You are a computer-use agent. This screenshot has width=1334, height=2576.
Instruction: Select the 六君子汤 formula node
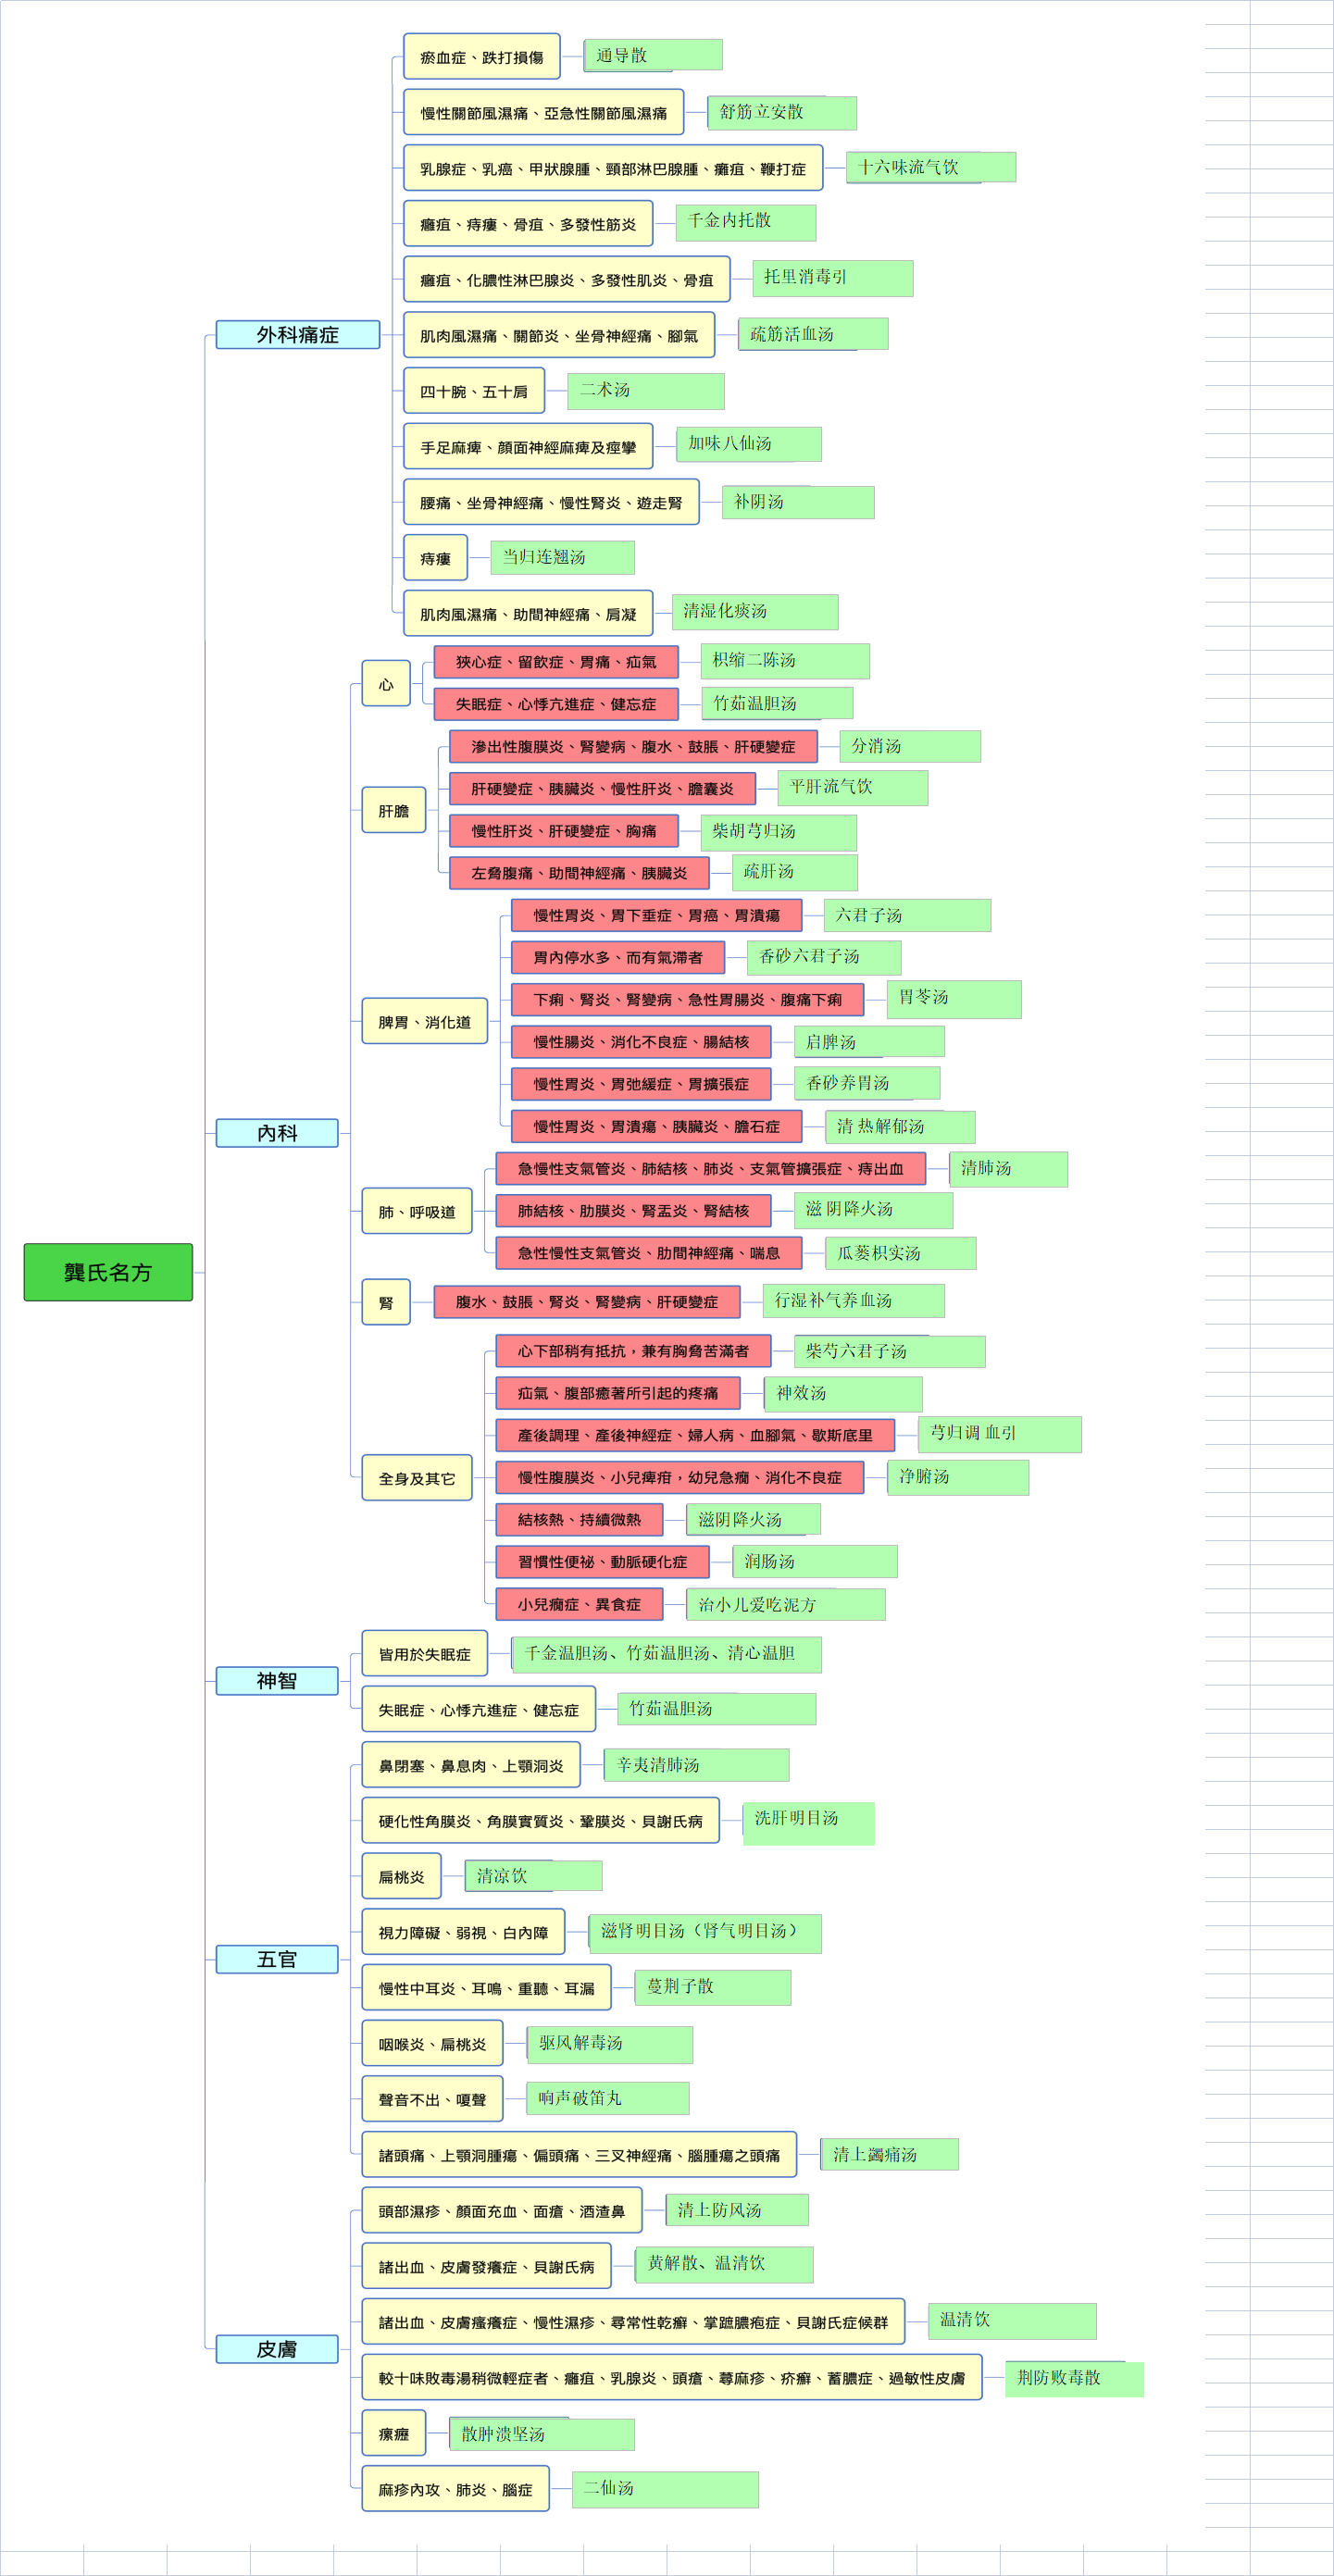[907, 915]
